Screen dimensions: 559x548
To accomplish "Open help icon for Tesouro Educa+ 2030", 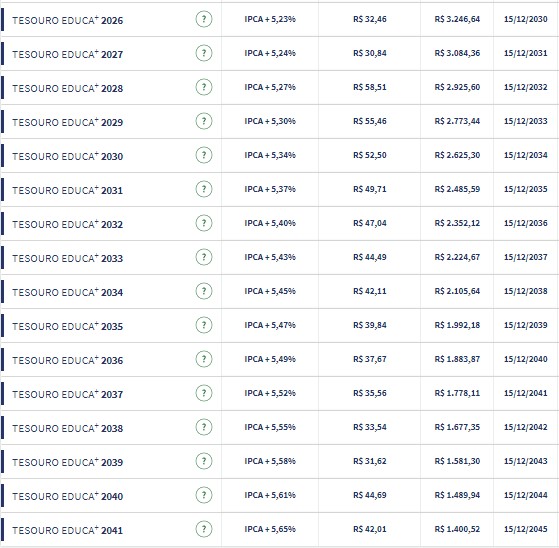I will click(204, 155).
